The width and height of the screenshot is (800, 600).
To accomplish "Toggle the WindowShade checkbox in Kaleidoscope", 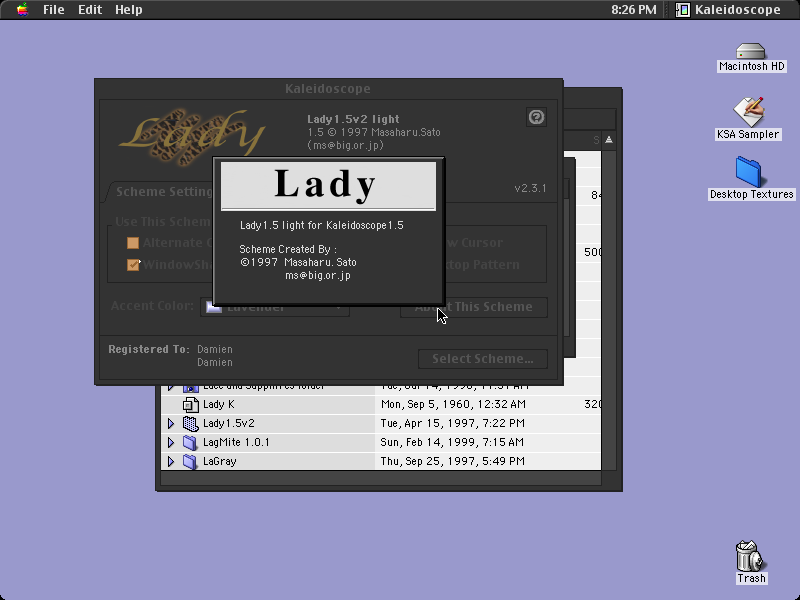I will 133,265.
